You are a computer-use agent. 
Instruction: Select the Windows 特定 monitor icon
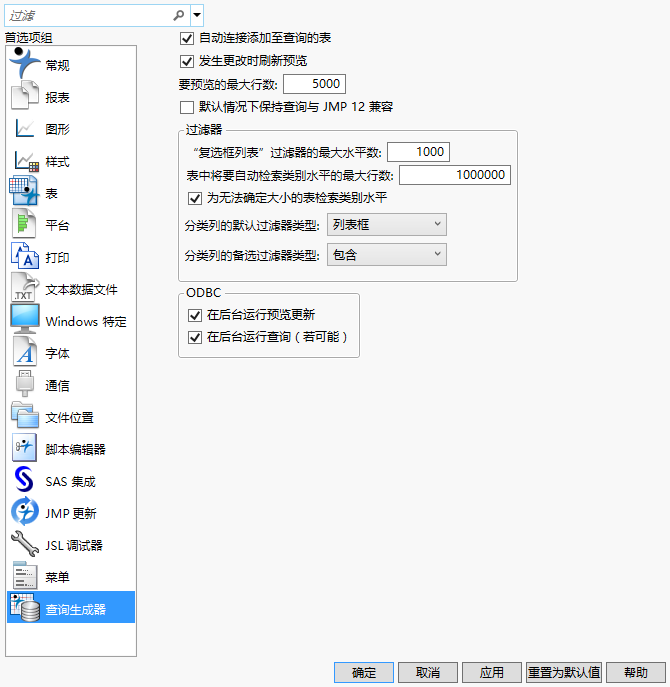point(25,319)
